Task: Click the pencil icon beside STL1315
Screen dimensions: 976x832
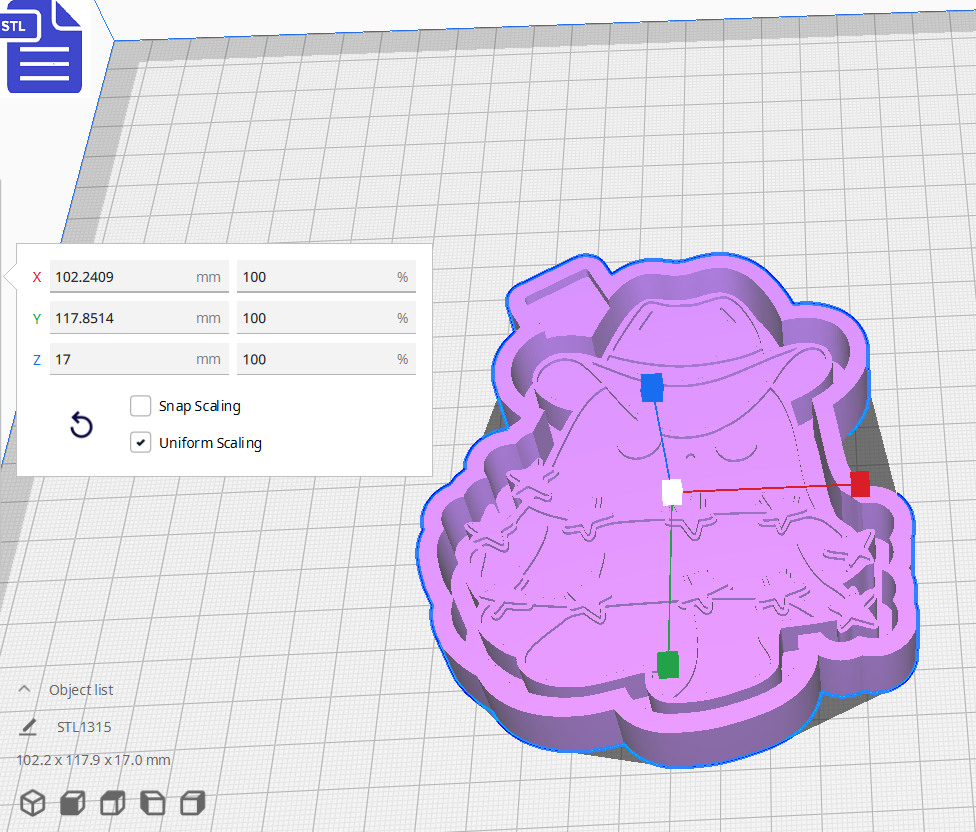Action: coord(27,727)
